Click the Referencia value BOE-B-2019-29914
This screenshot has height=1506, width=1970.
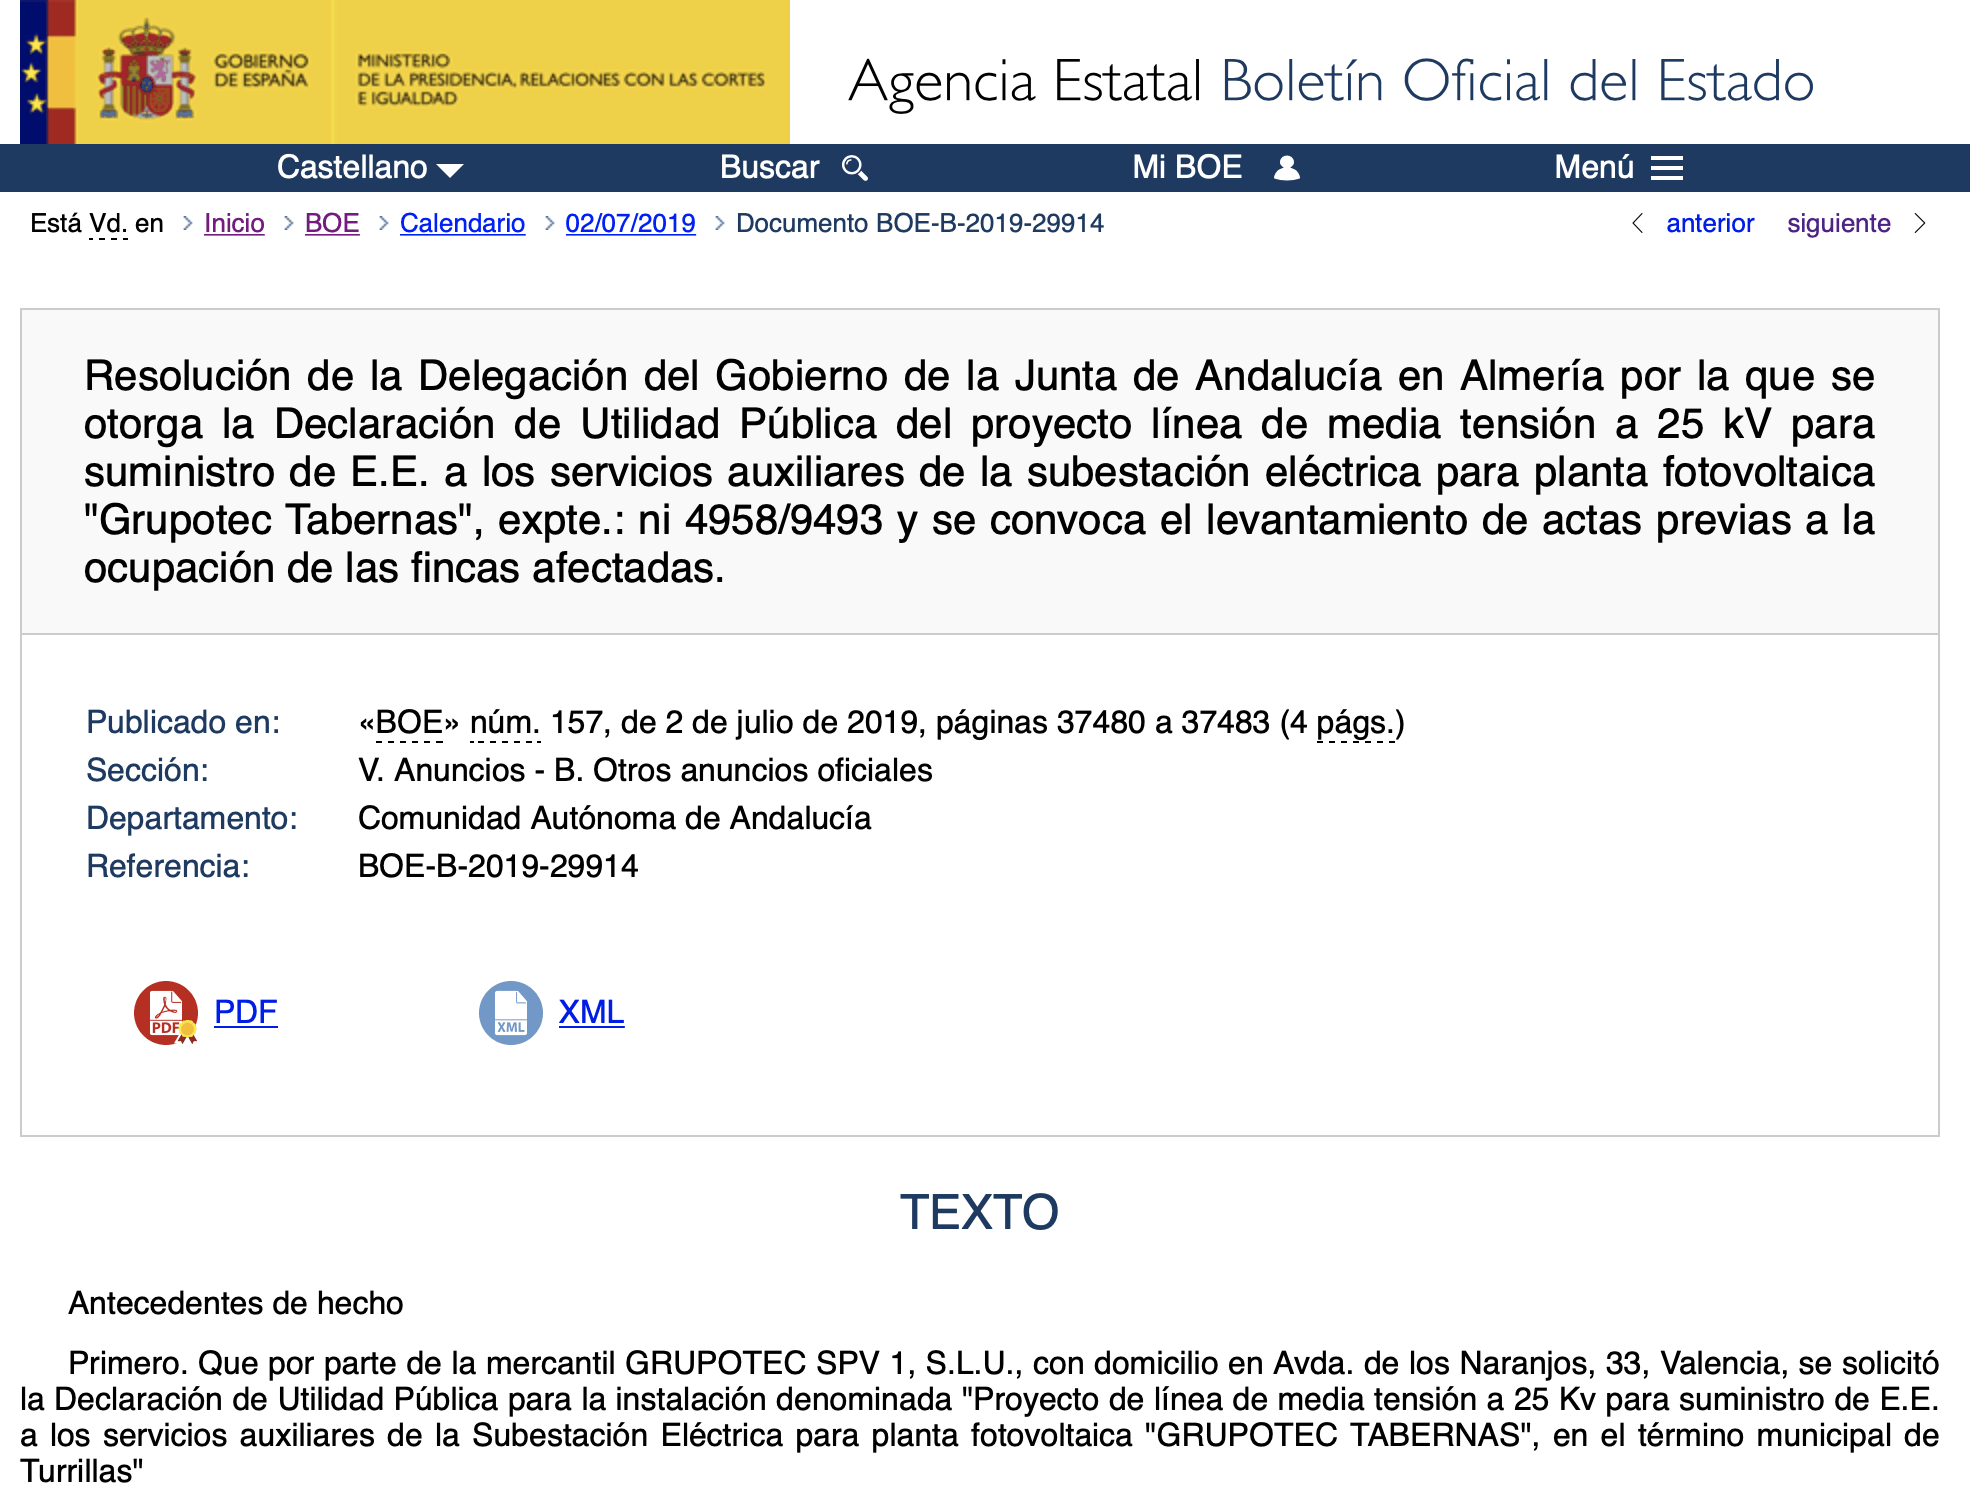pos(498,866)
